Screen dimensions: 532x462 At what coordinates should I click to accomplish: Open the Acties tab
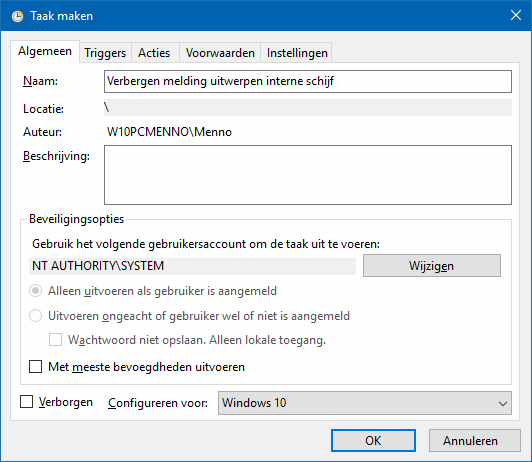[154, 53]
